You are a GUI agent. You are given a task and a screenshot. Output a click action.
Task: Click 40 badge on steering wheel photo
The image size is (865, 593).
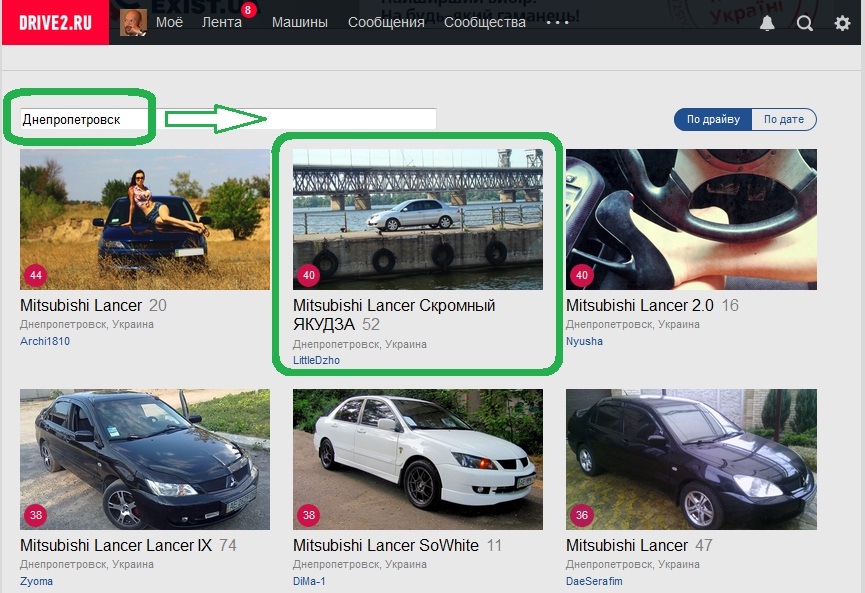582,275
